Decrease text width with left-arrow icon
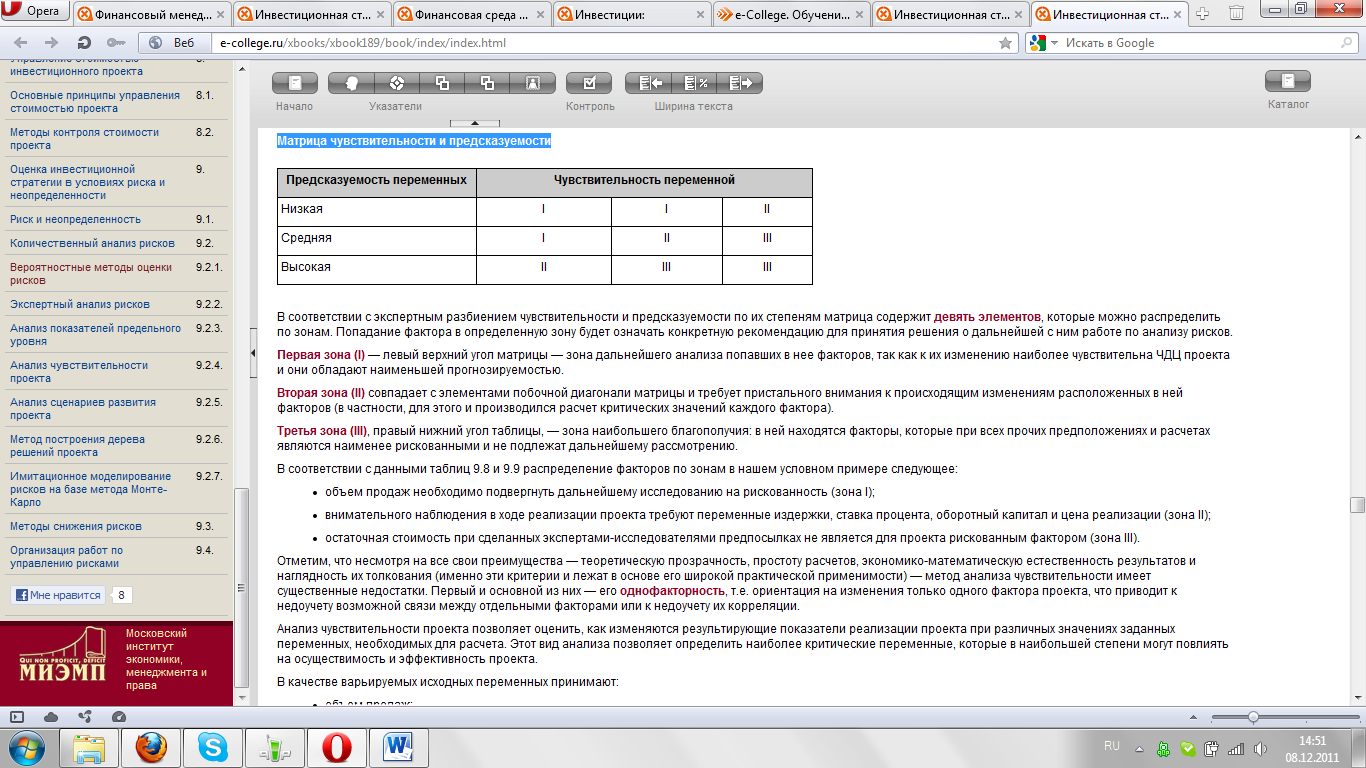Screen dimensions: 1366x768 point(647,83)
